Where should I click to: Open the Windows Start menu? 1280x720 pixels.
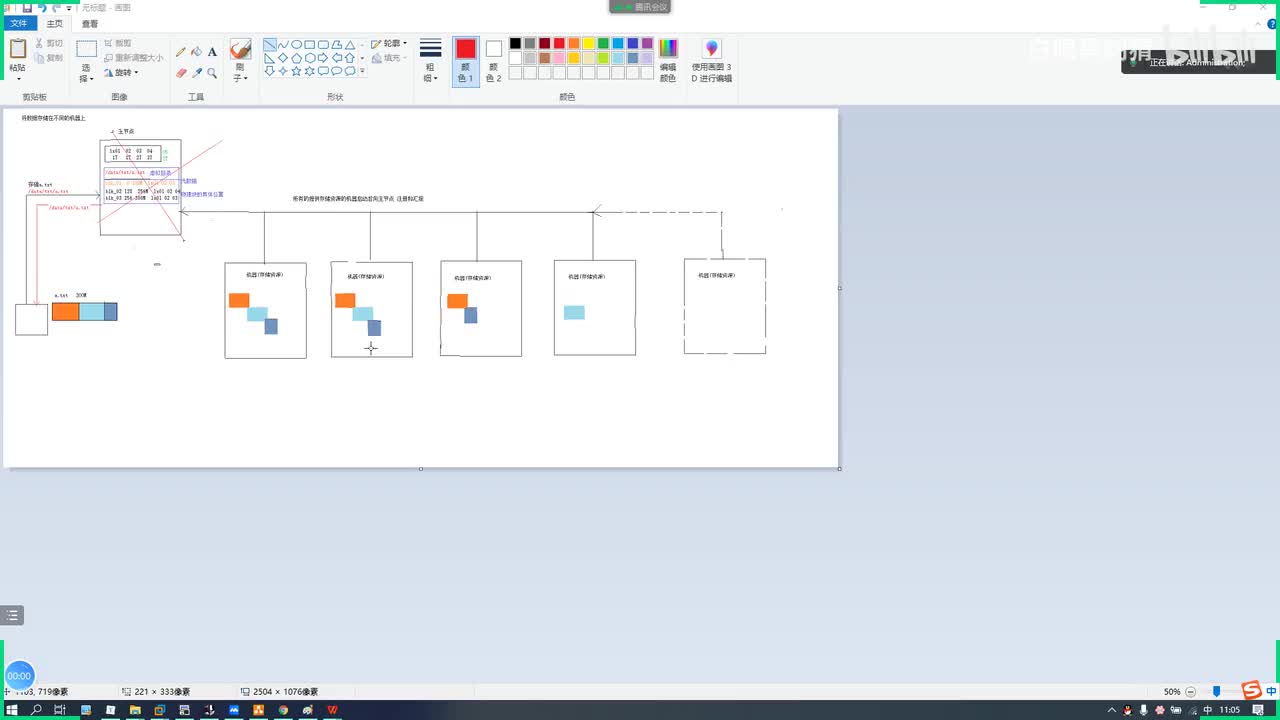coord(12,710)
